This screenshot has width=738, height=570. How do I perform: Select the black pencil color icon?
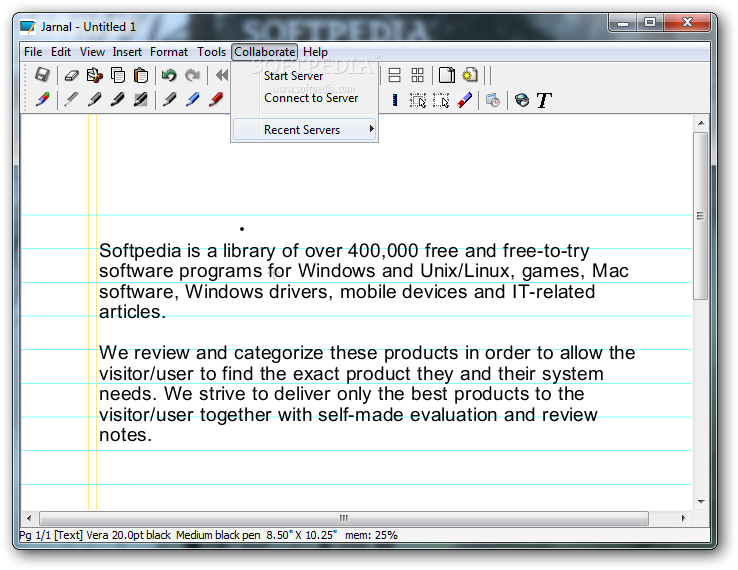169,99
